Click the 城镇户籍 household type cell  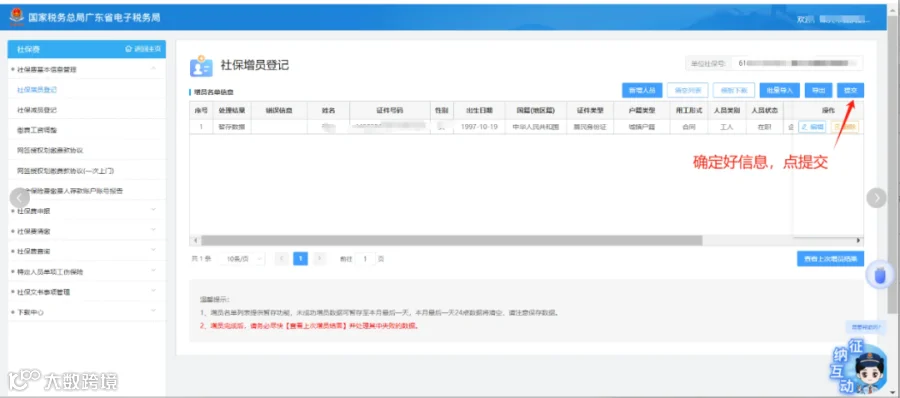(641, 127)
